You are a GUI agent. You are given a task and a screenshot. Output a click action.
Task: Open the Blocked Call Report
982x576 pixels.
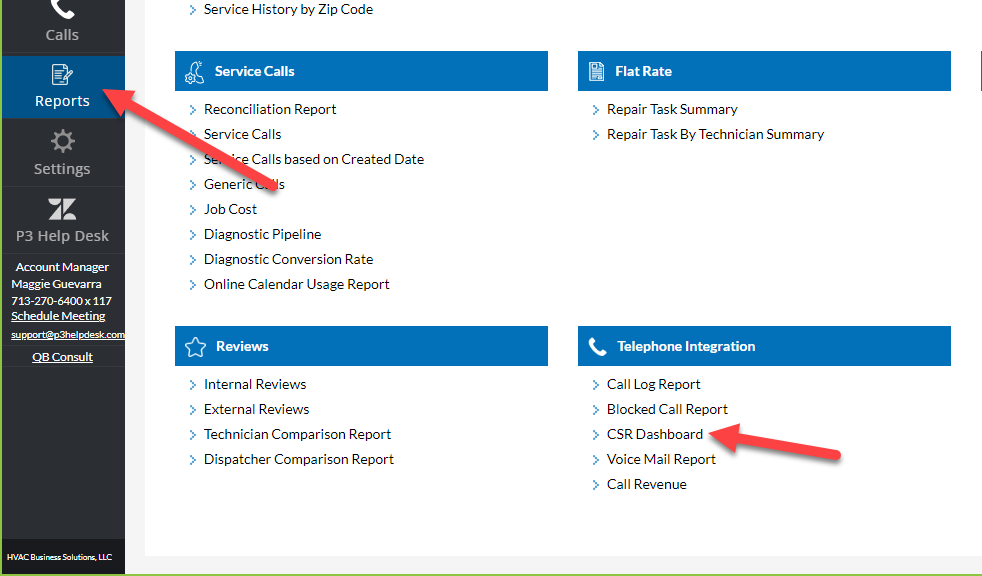point(667,409)
